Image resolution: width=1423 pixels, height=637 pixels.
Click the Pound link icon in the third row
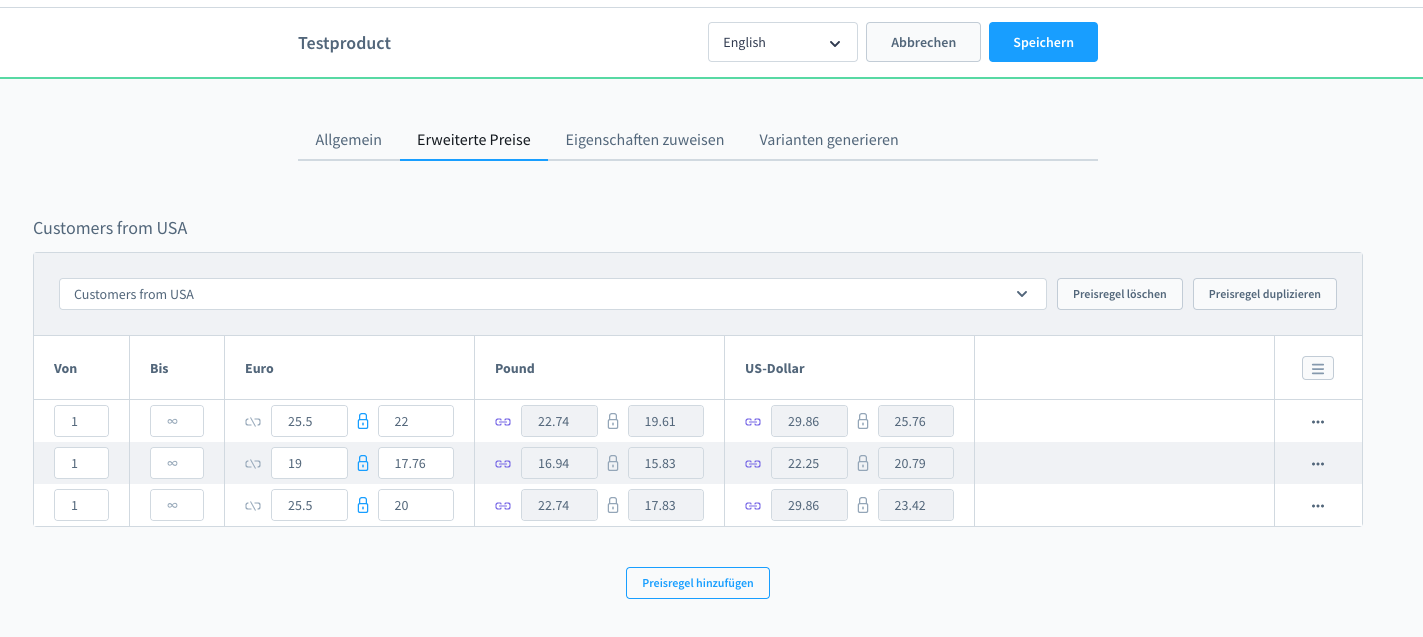(502, 505)
